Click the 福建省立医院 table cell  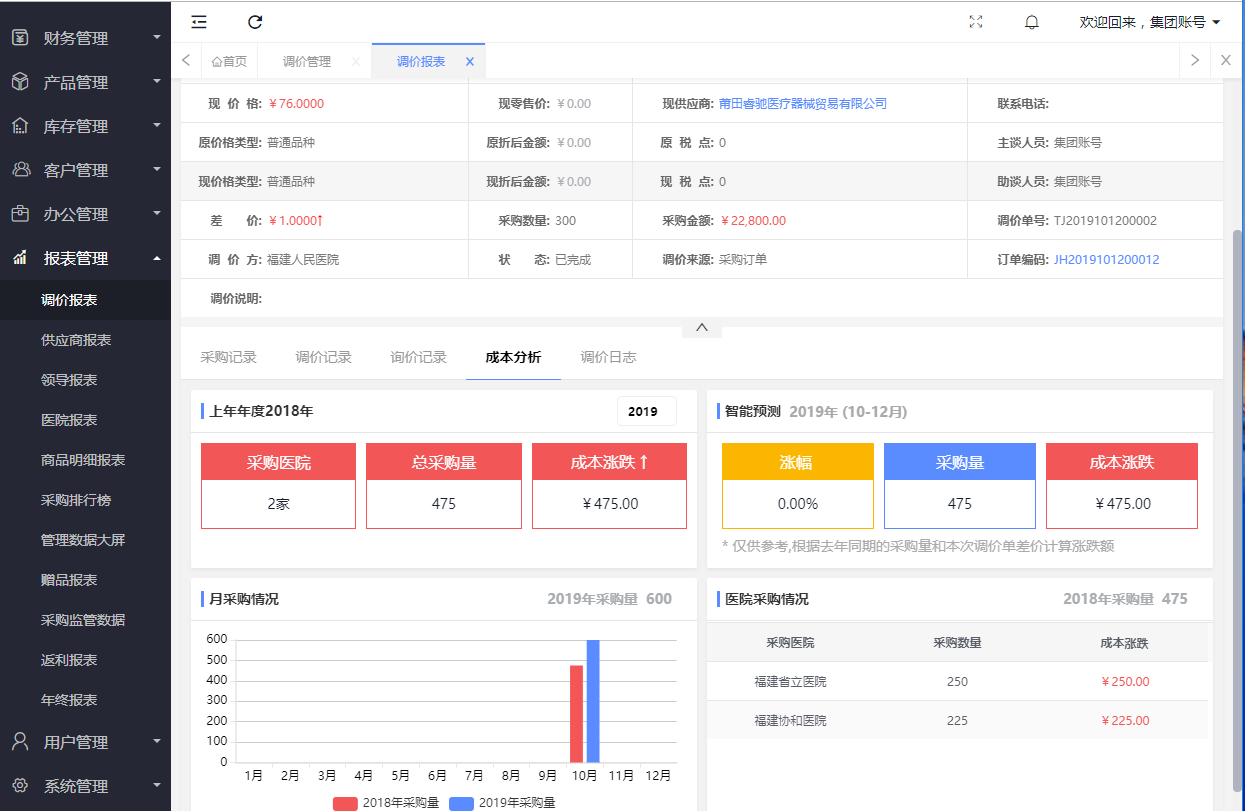point(790,682)
